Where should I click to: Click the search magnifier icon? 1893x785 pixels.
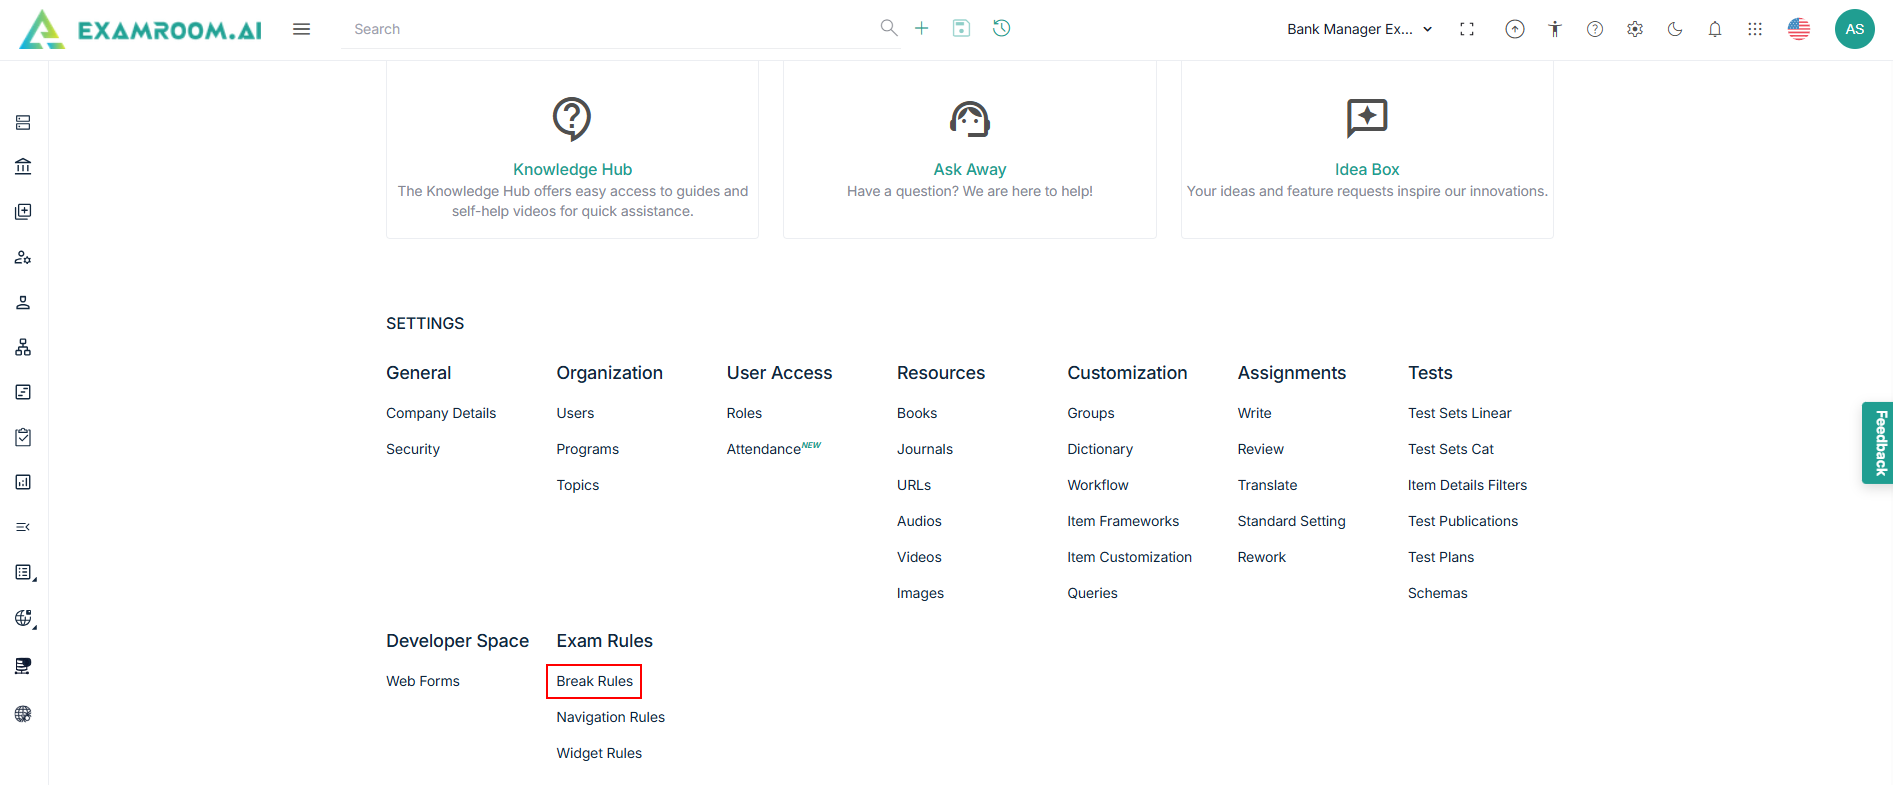(888, 28)
